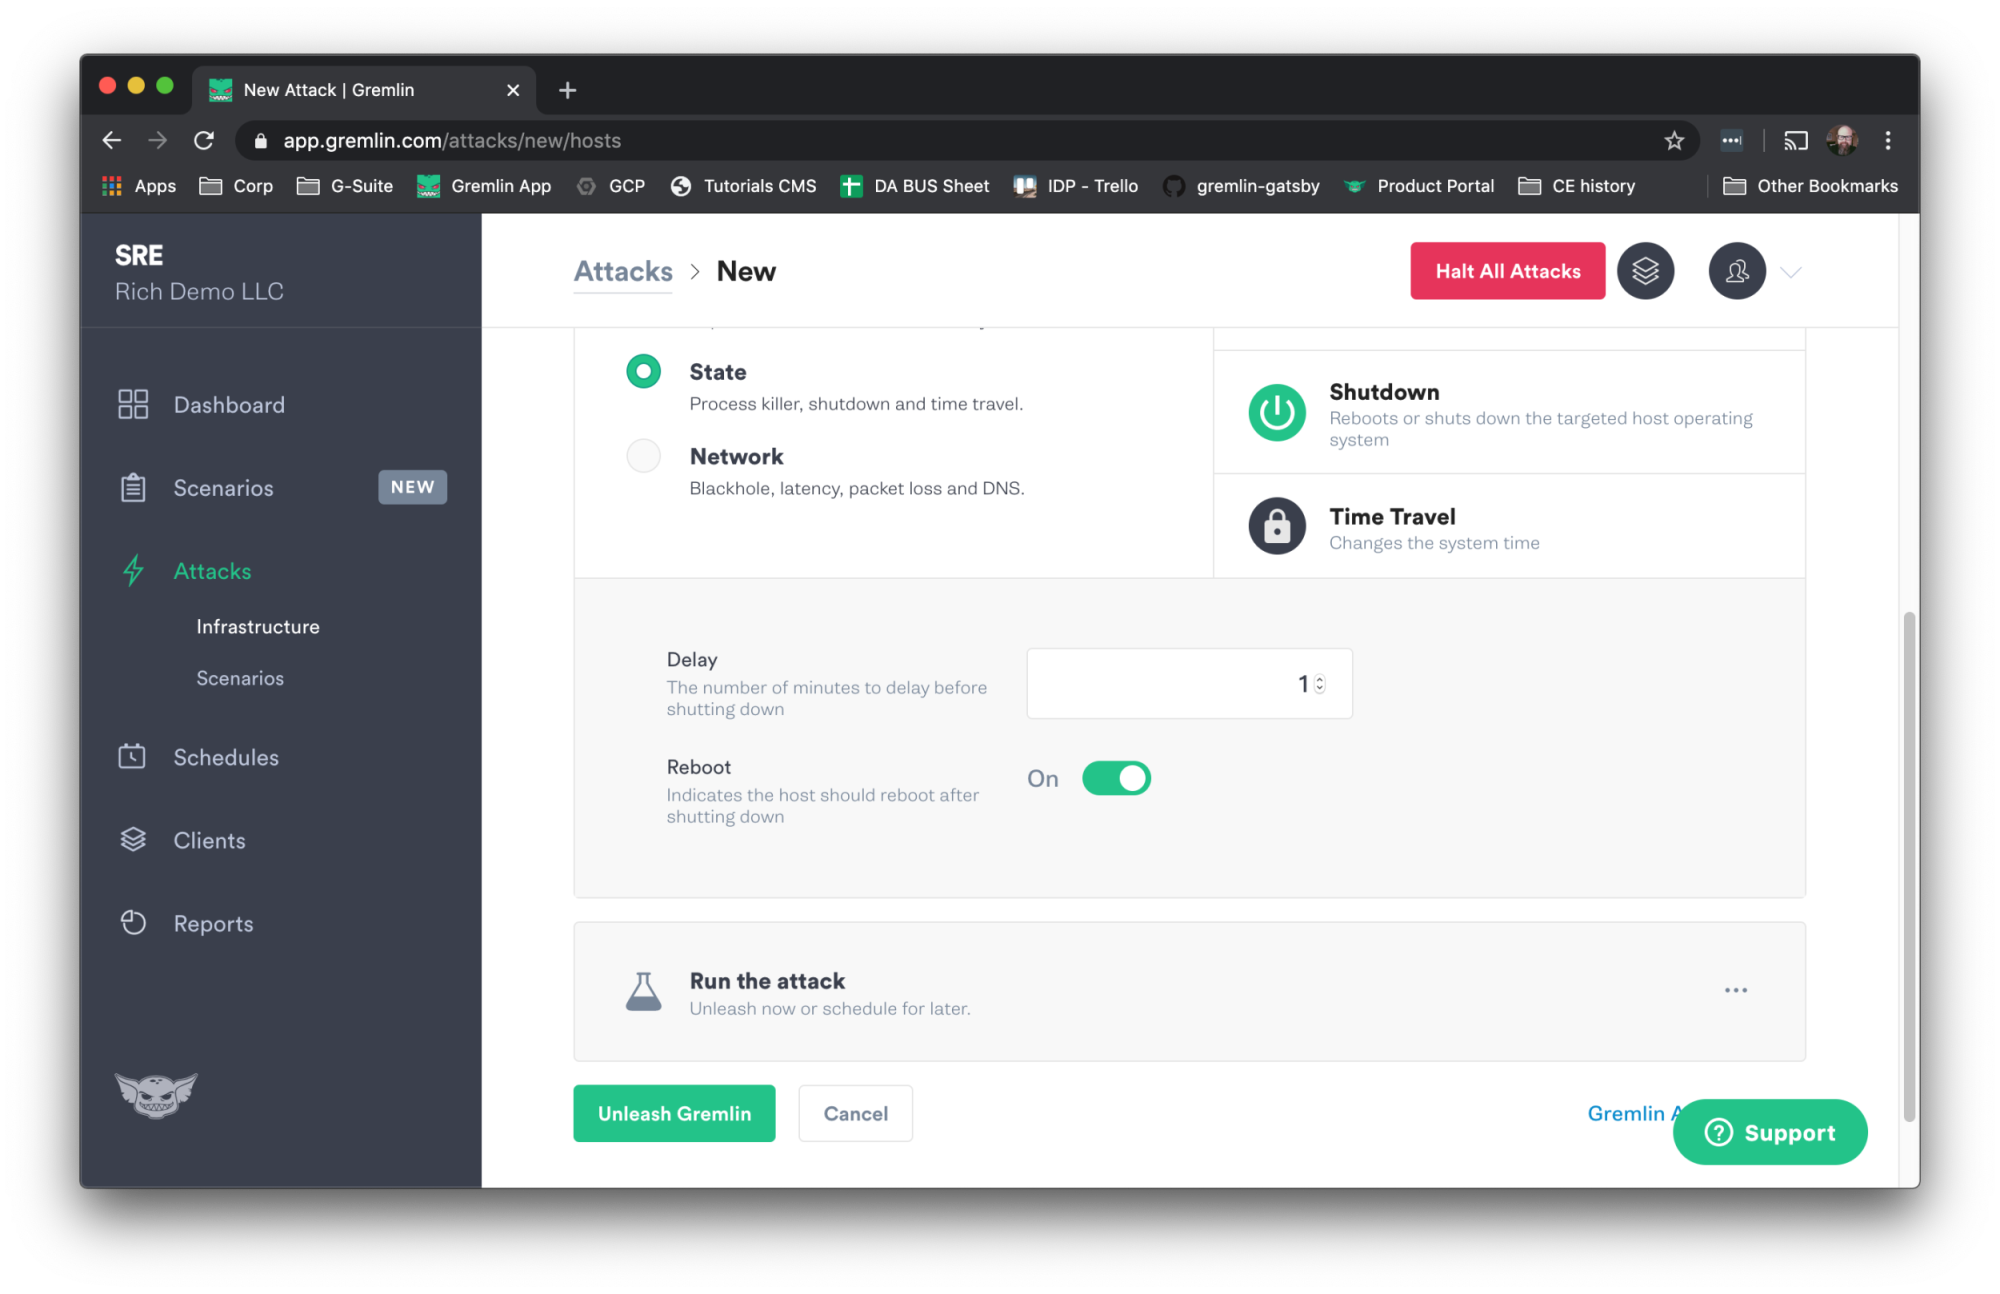Select the Network radio button
Image resolution: width=2000 pixels, height=1294 pixels.
click(643, 456)
